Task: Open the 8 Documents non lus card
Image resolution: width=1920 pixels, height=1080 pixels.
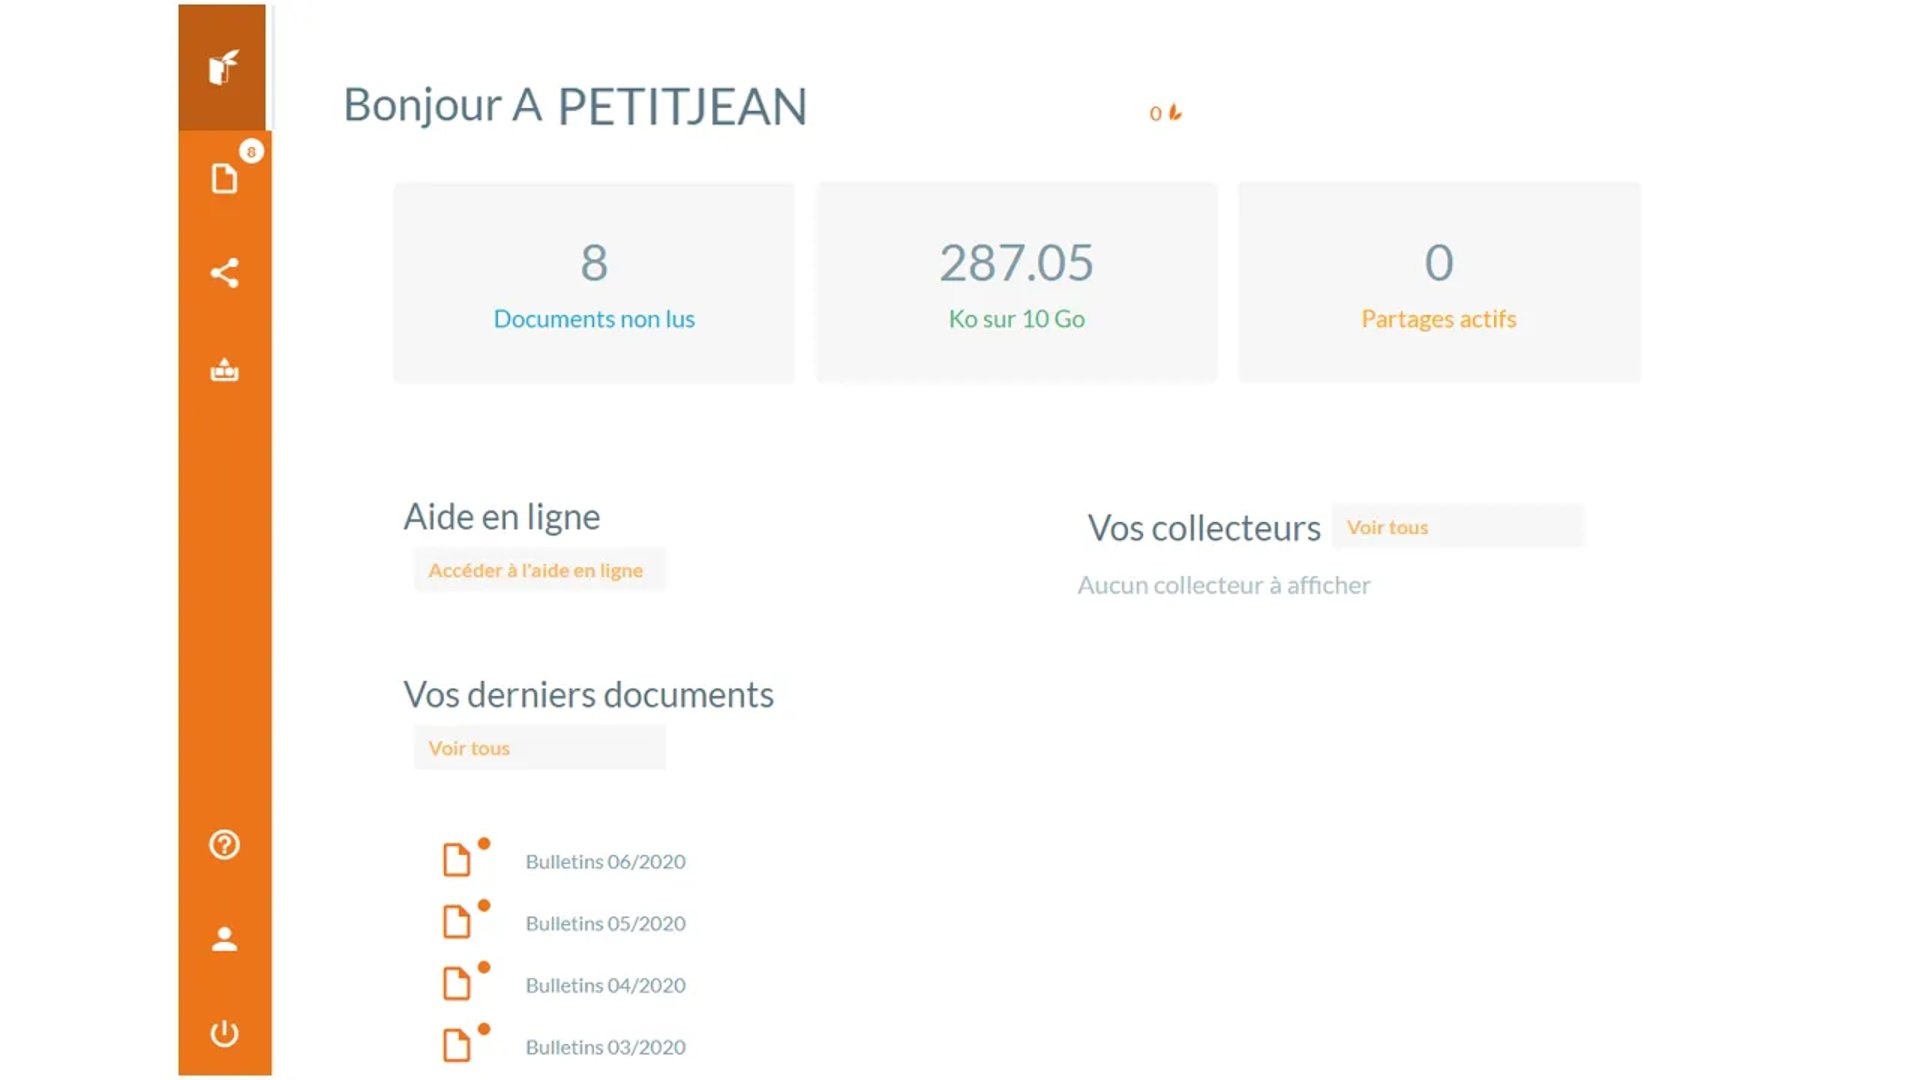Action: (594, 283)
